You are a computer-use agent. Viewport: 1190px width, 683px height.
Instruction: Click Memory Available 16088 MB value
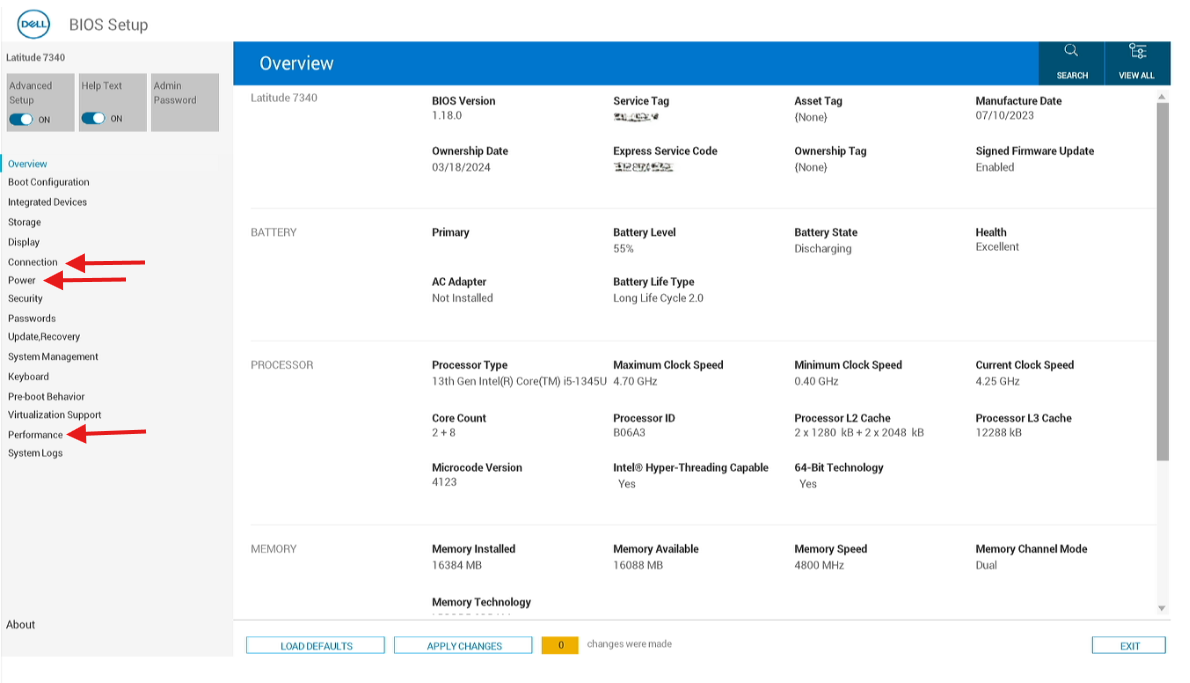point(638,565)
